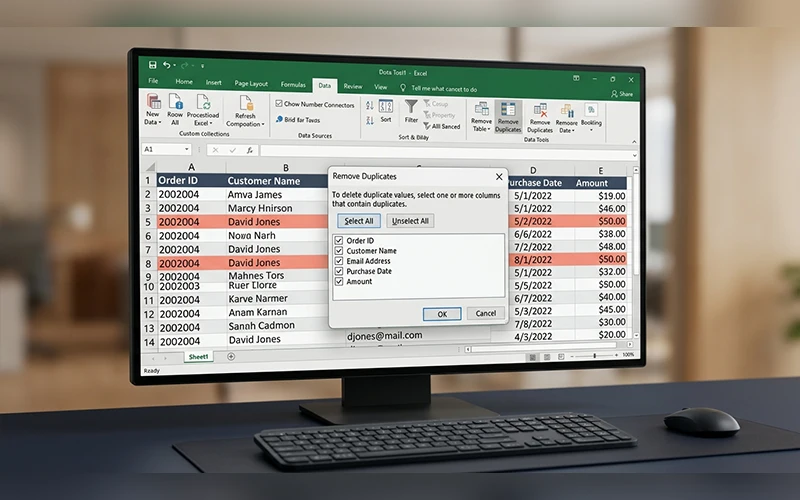Viewport: 800px width, 500px height.
Task: Switch to Page Break Preview in status bar
Action: 561,356
